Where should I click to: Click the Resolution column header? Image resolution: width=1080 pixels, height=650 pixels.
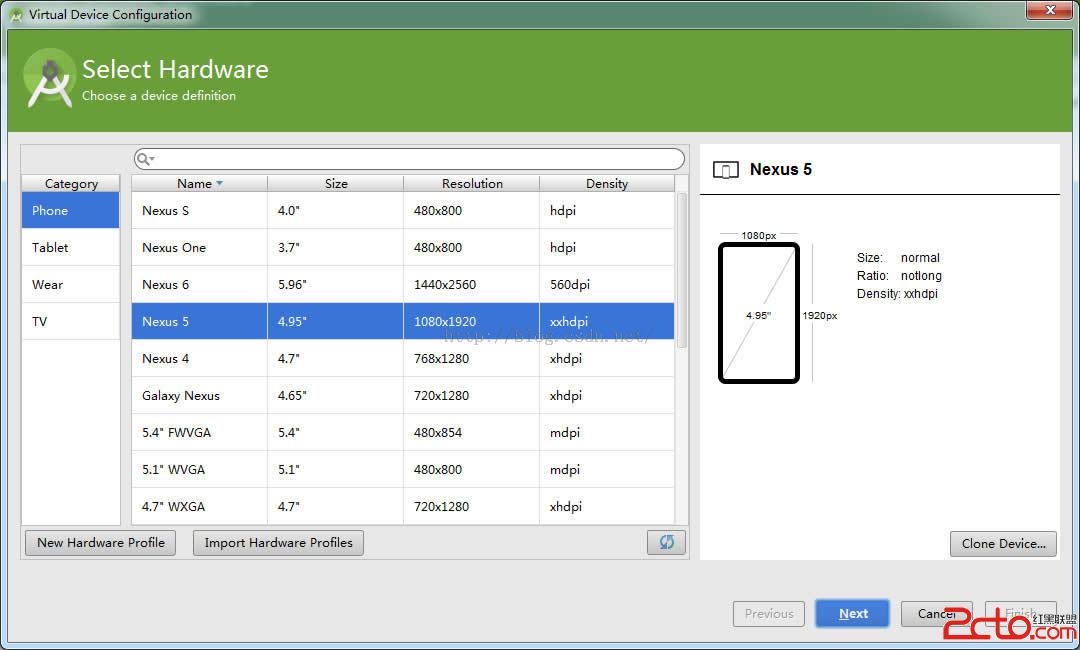[x=472, y=184]
